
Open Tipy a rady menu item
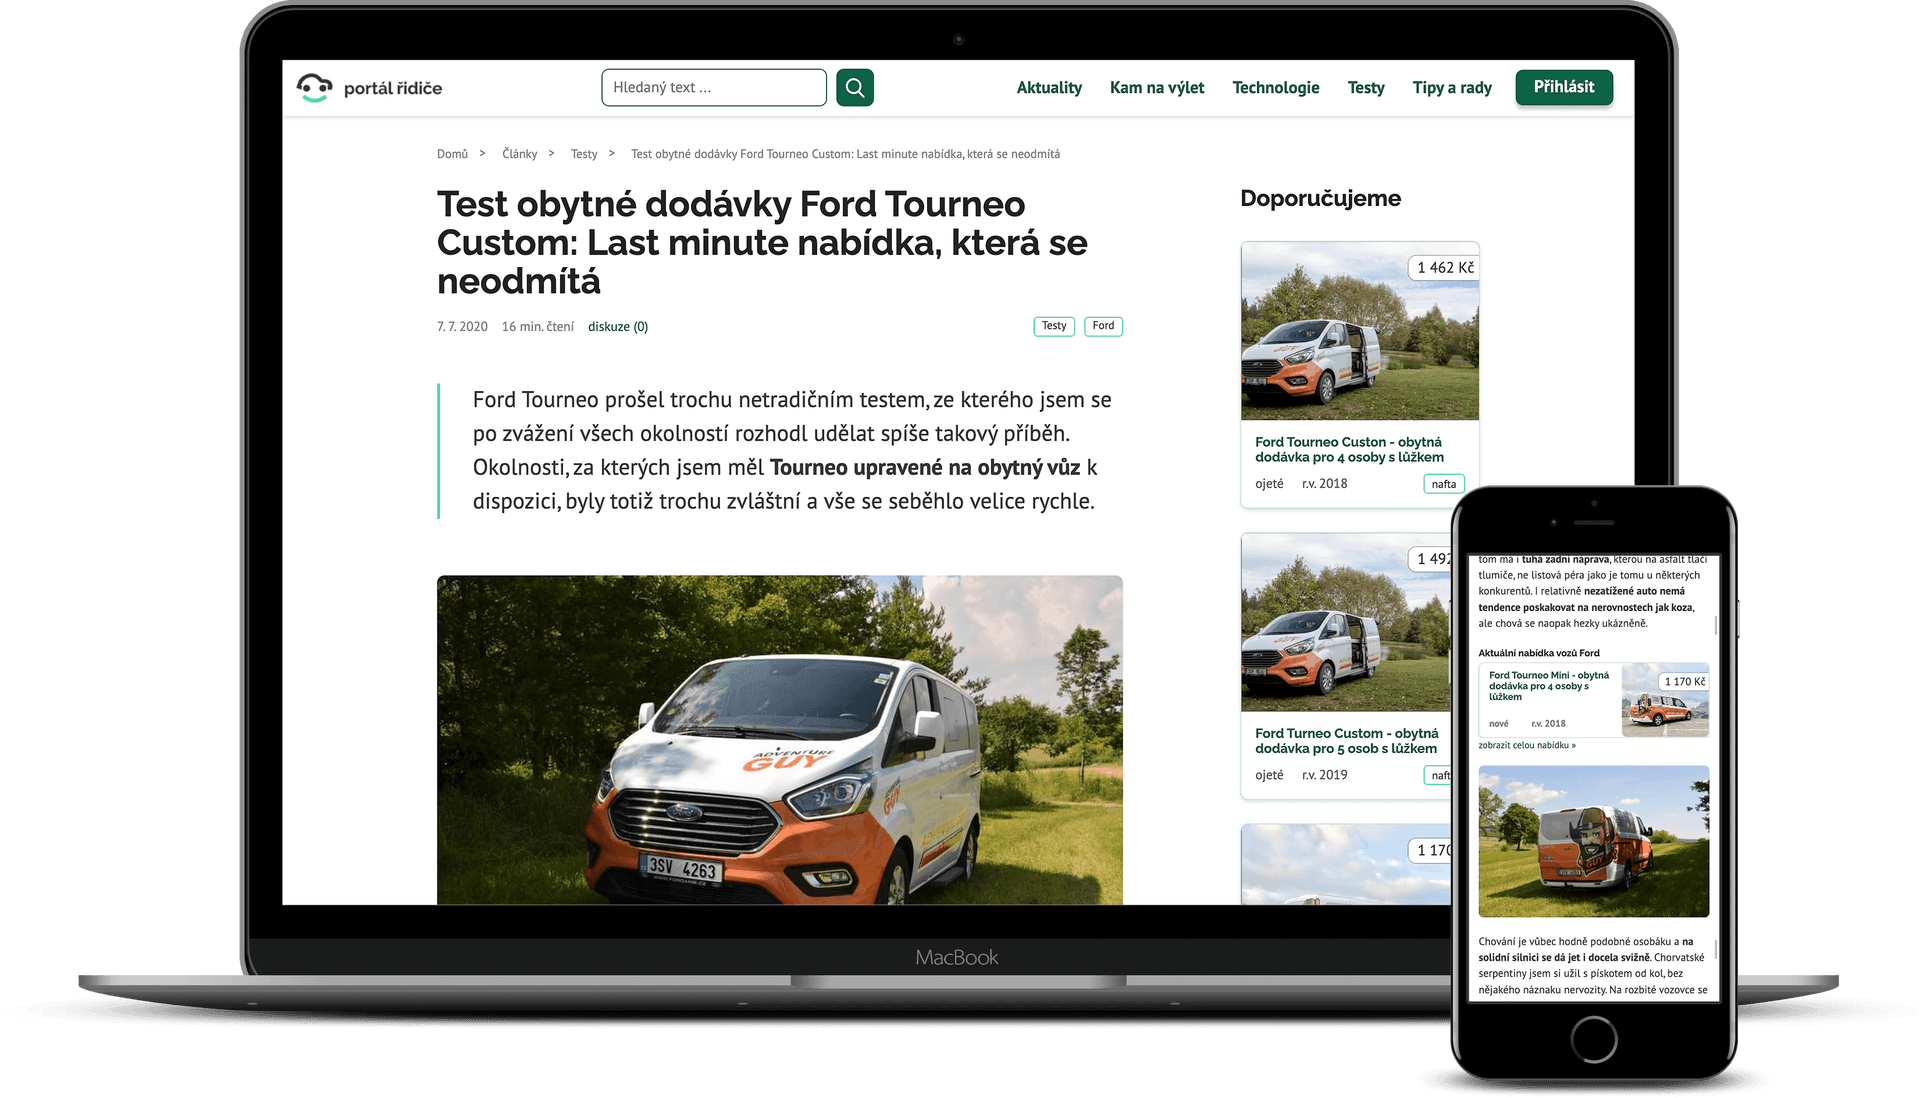[x=1452, y=88]
